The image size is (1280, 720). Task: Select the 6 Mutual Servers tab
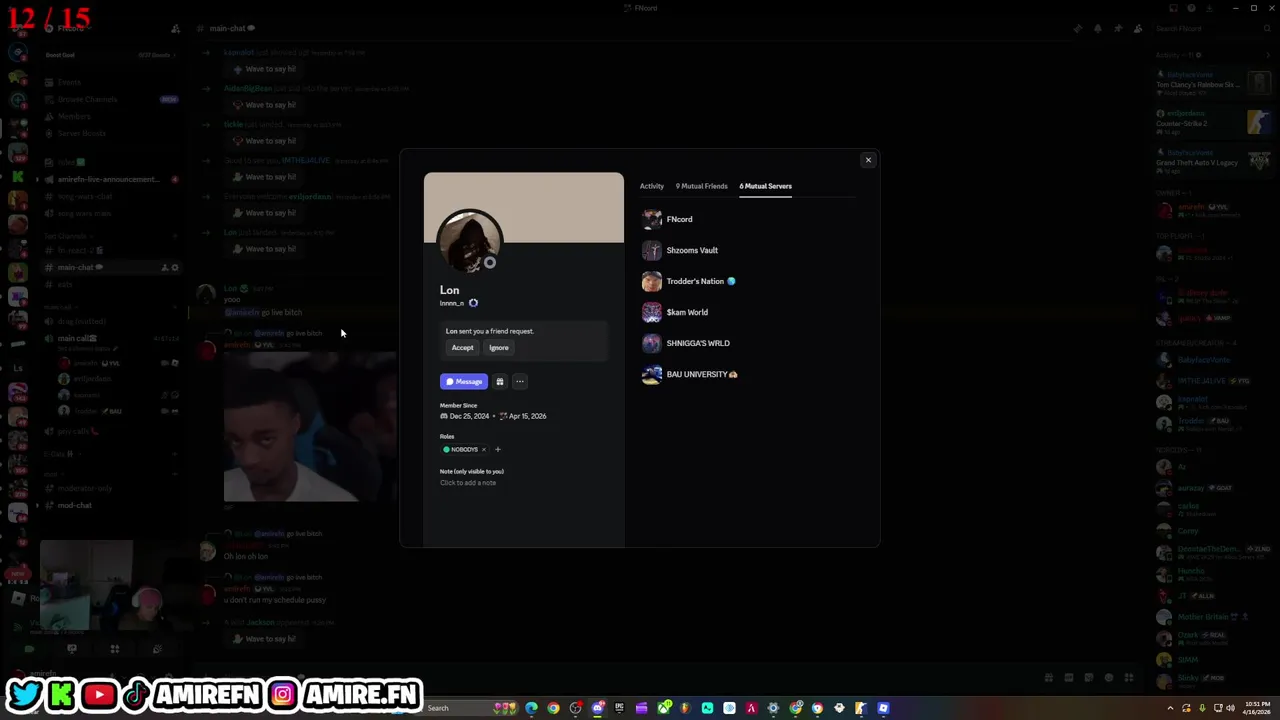(765, 186)
